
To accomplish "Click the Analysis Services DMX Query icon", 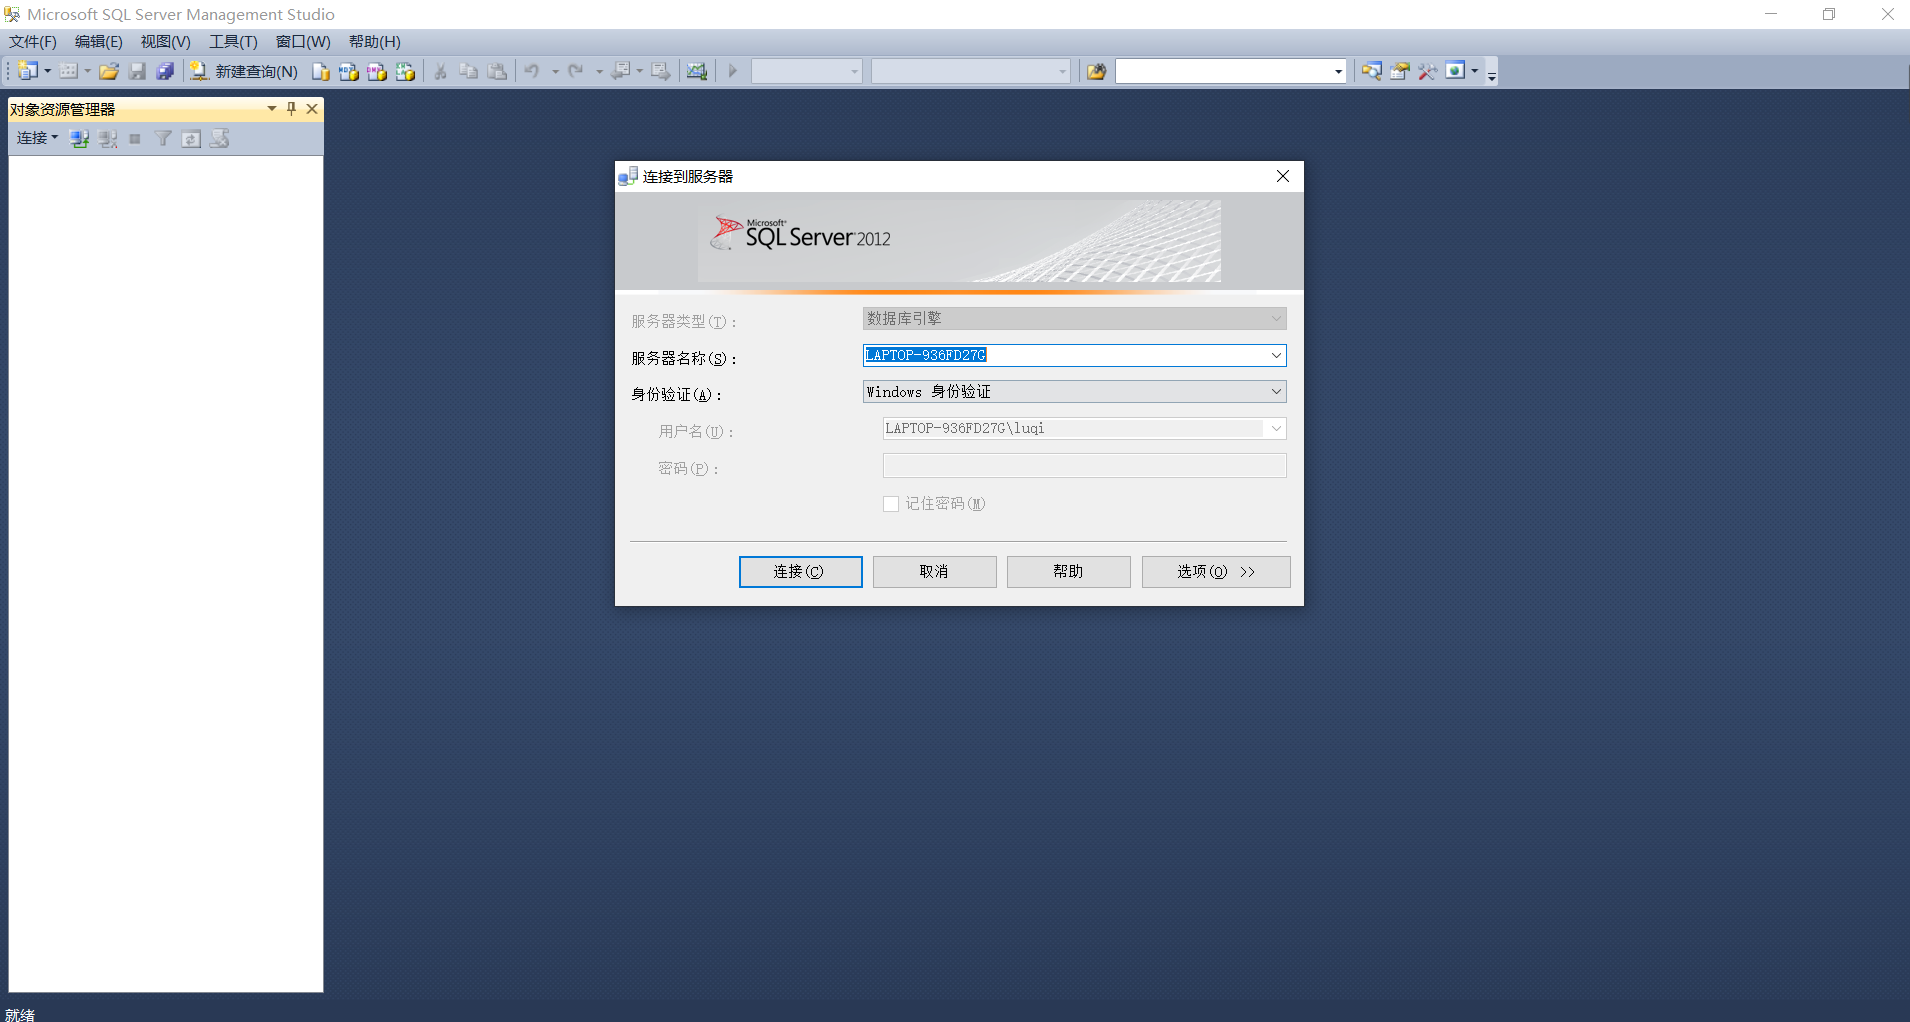I will tap(377, 71).
